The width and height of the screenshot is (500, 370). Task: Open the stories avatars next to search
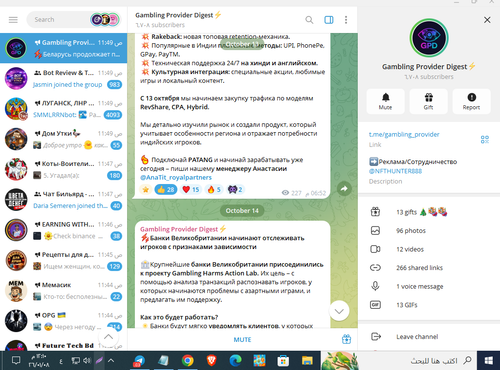105,20
